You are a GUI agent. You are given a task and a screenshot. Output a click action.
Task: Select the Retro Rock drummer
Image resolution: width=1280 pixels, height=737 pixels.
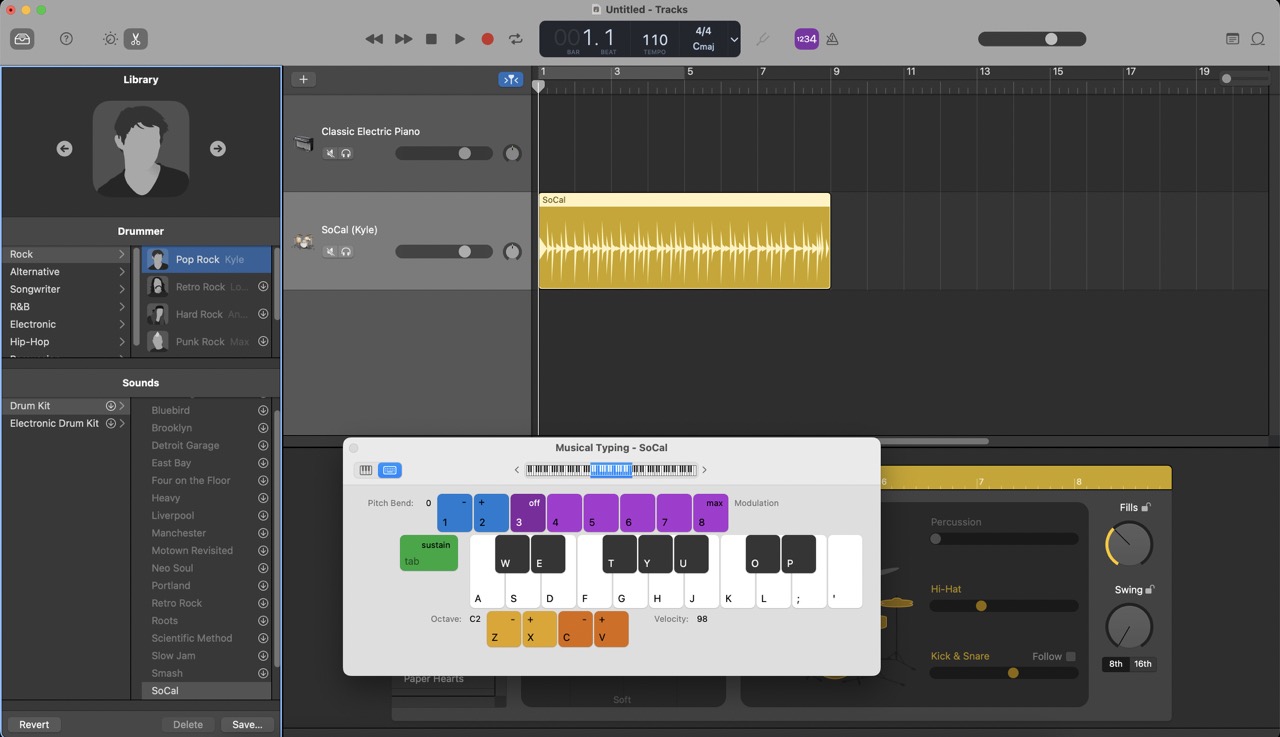[x=200, y=287]
